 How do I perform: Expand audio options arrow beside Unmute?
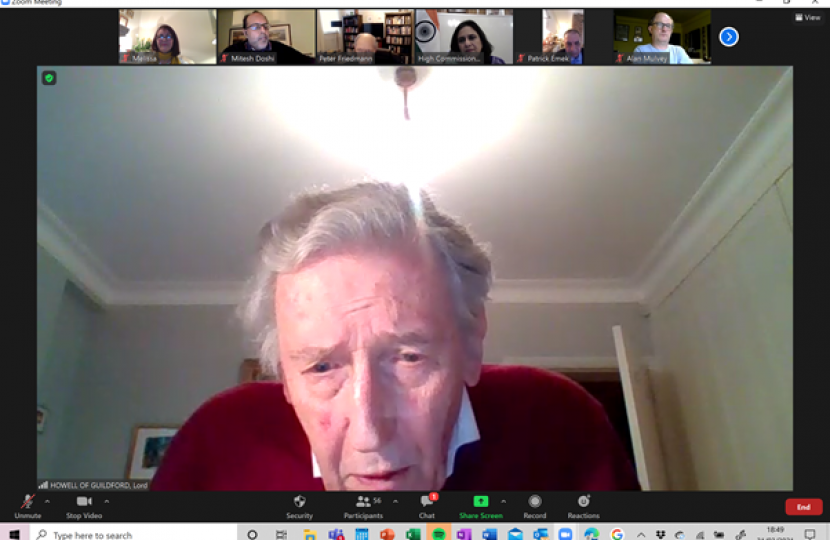coord(47,501)
